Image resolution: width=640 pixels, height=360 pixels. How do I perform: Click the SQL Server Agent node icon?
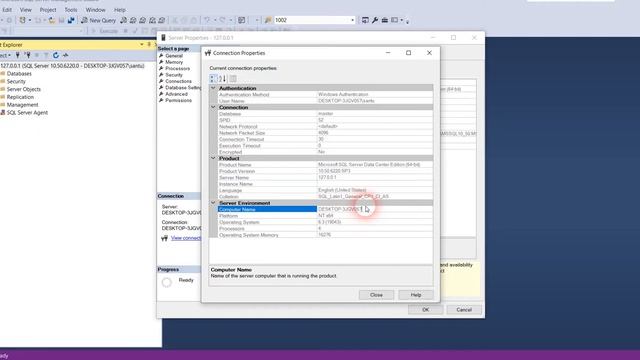tap(3, 113)
